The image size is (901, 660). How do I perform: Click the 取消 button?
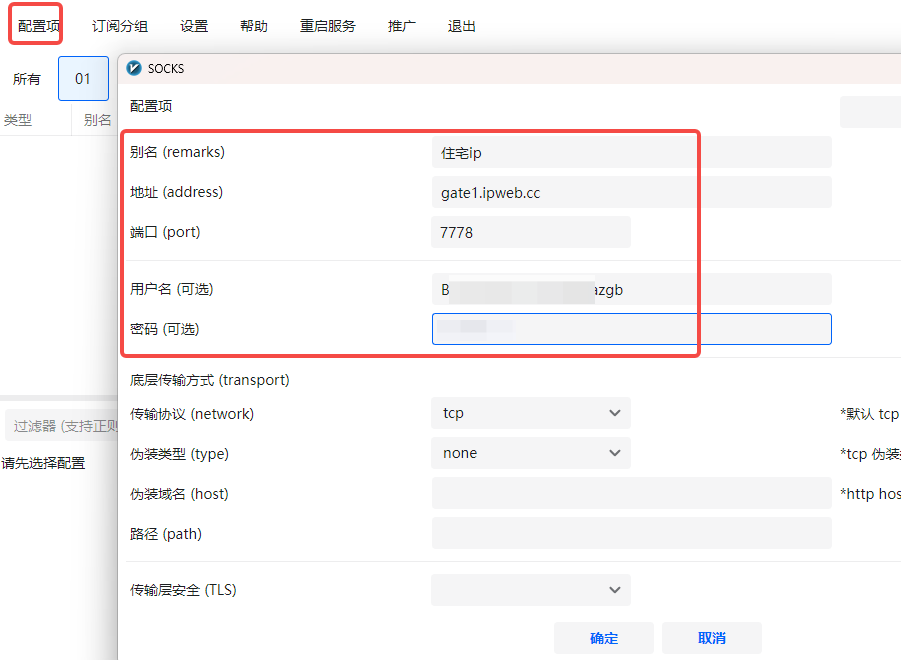pos(712,638)
